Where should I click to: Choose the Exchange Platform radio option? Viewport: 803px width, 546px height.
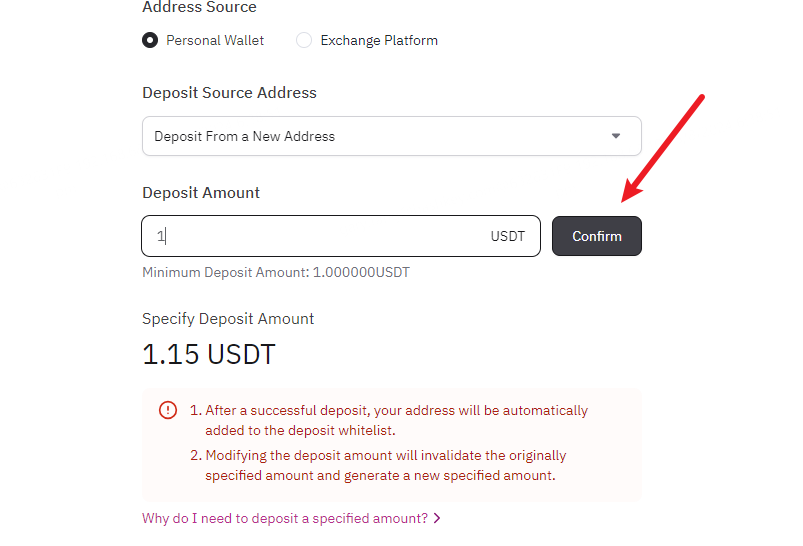click(304, 41)
